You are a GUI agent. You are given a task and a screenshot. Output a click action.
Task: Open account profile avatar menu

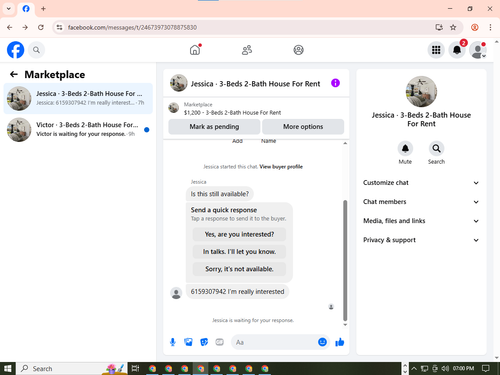coord(478,50)
